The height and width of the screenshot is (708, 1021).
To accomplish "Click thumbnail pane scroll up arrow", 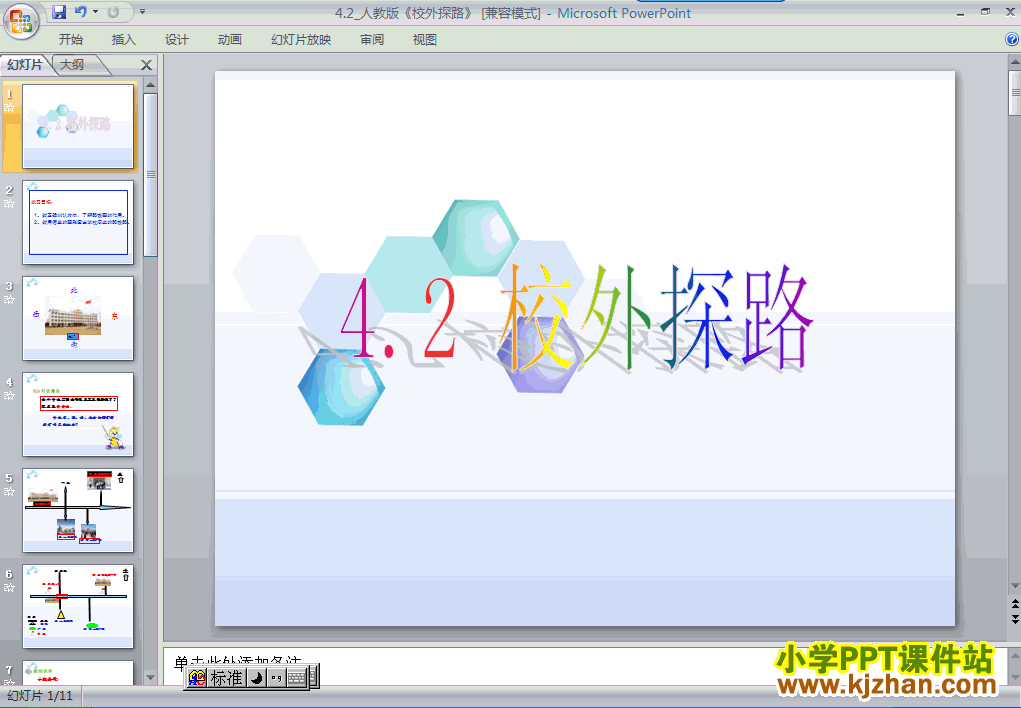I will click(x=150, y=85).
